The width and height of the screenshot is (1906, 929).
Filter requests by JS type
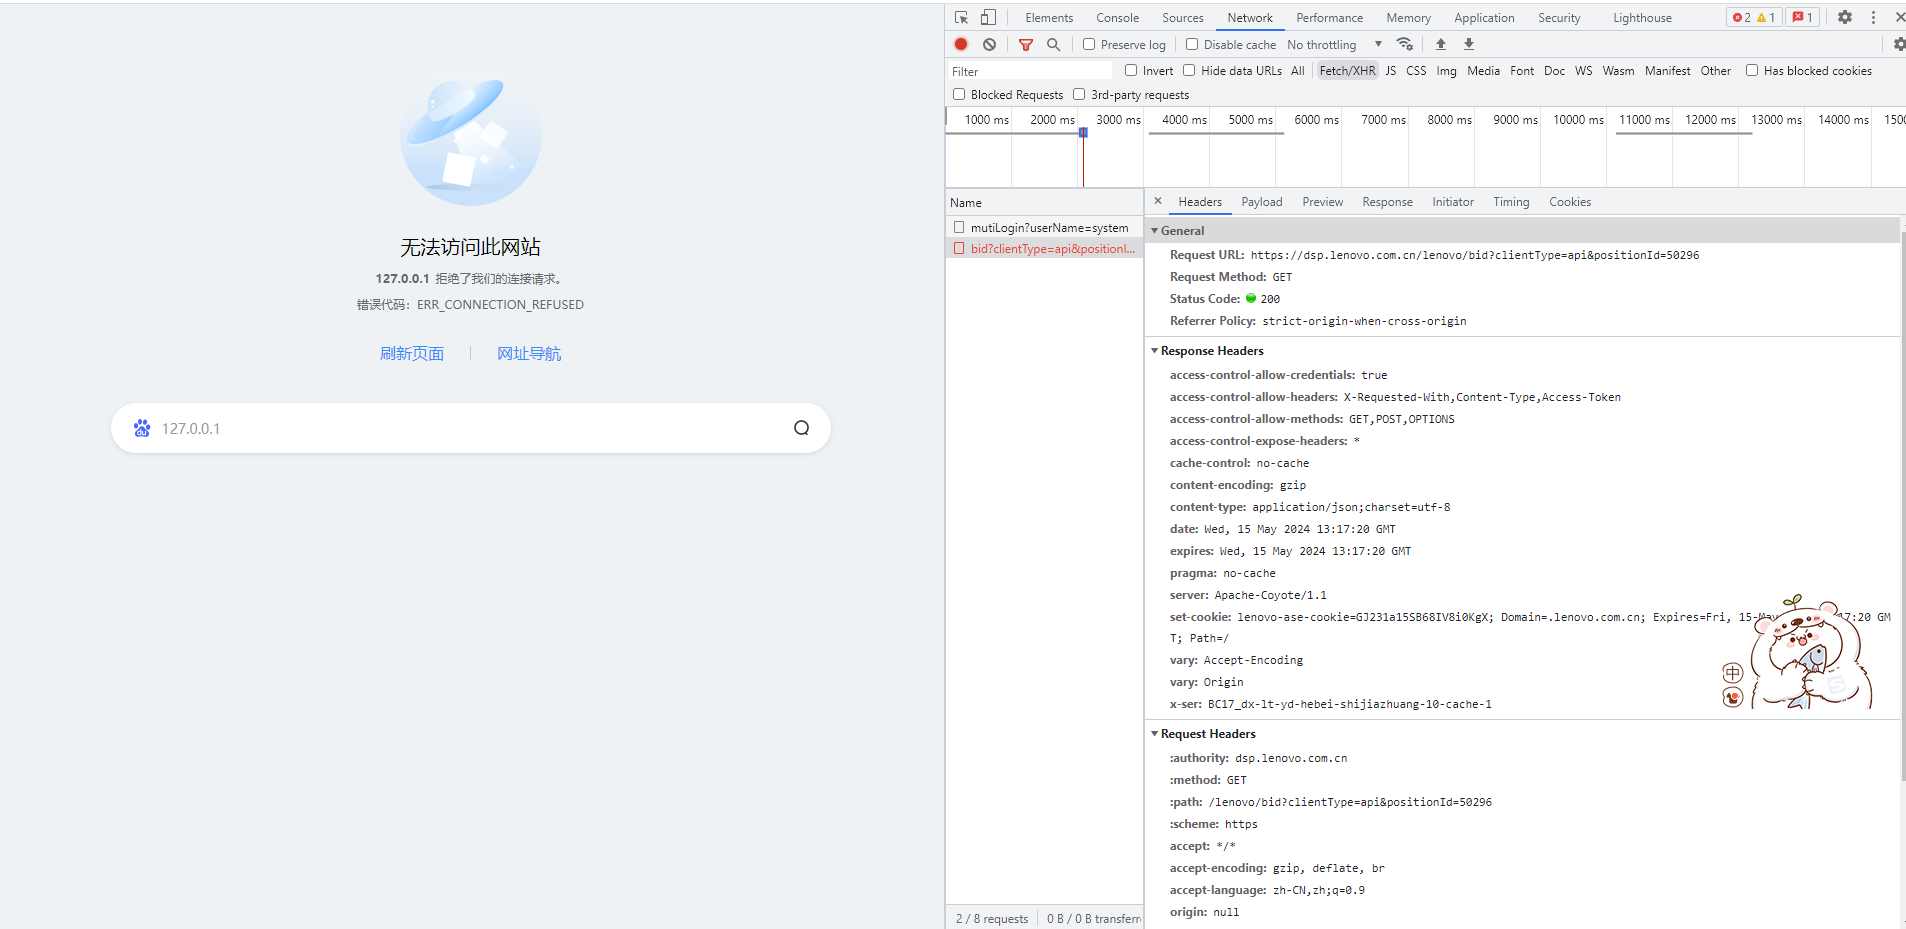tap(1391, 70)
